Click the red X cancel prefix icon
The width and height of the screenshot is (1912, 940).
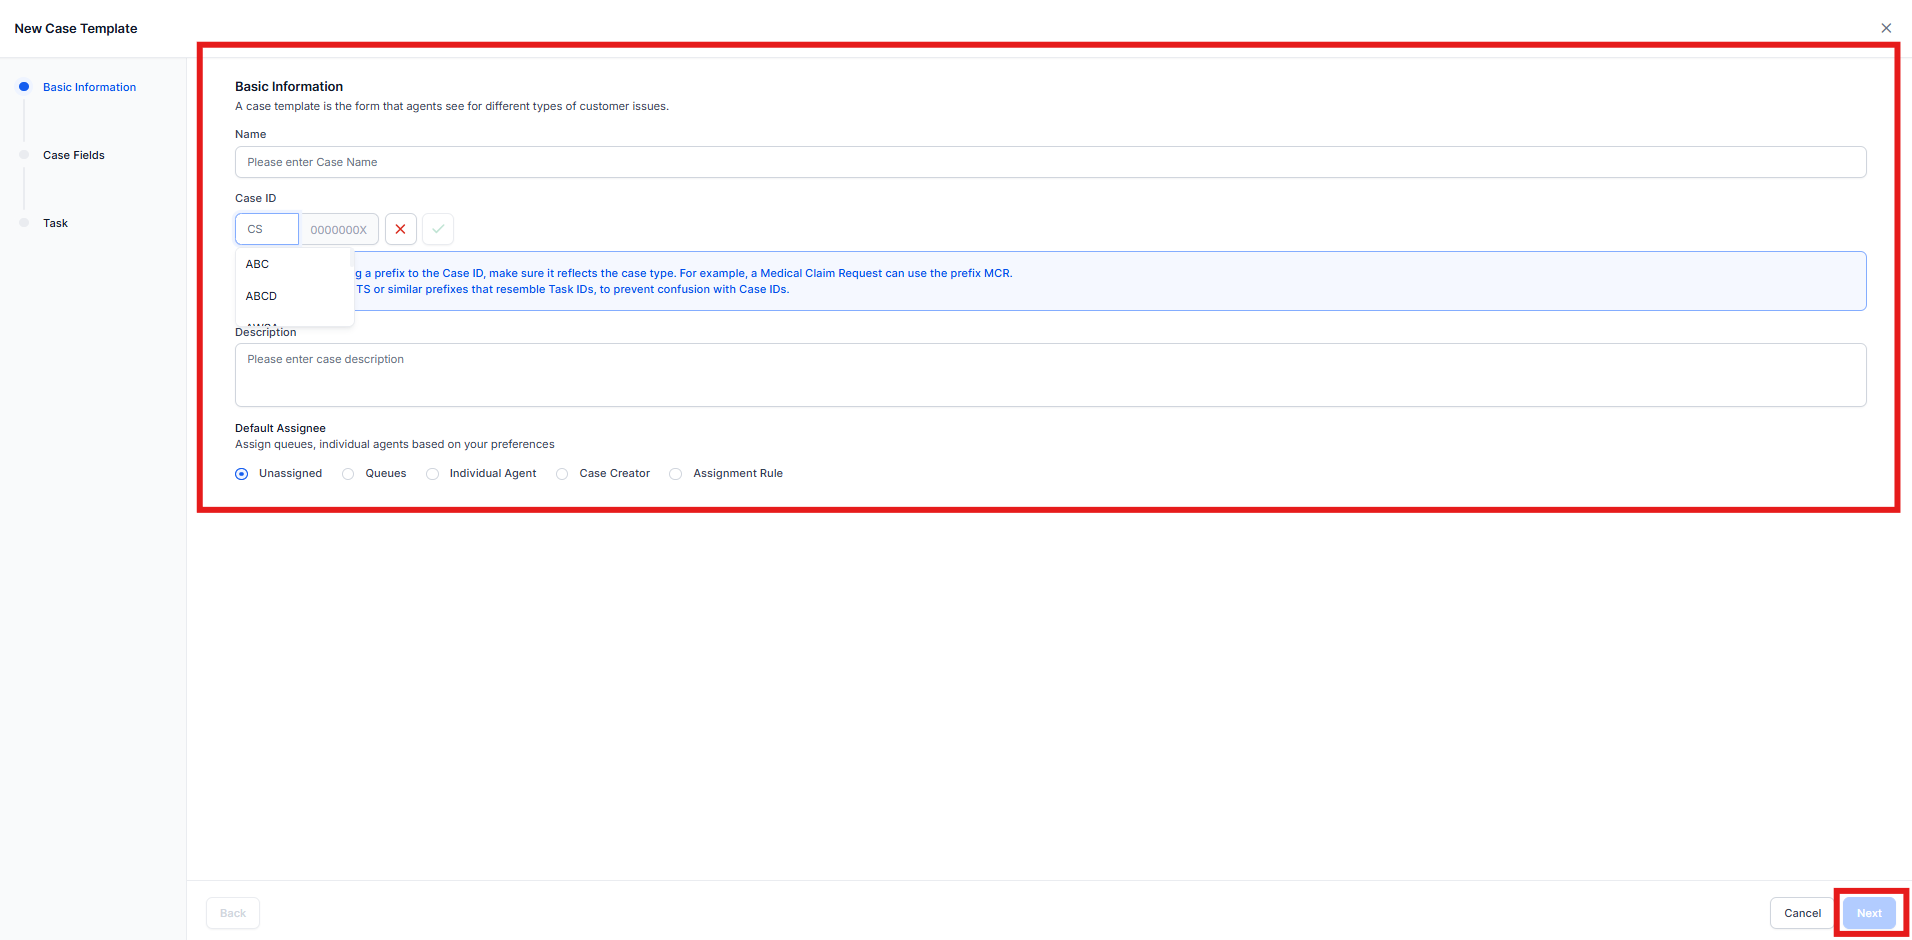pos(400,229)
